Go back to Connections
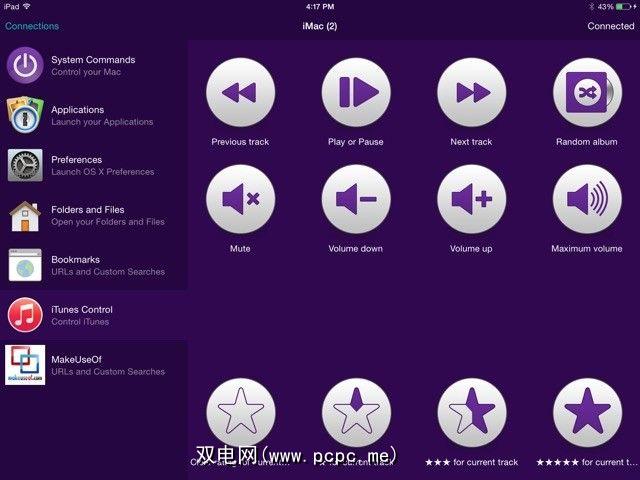Viewport: 640px width, 480px height. [x=32, y=26]
